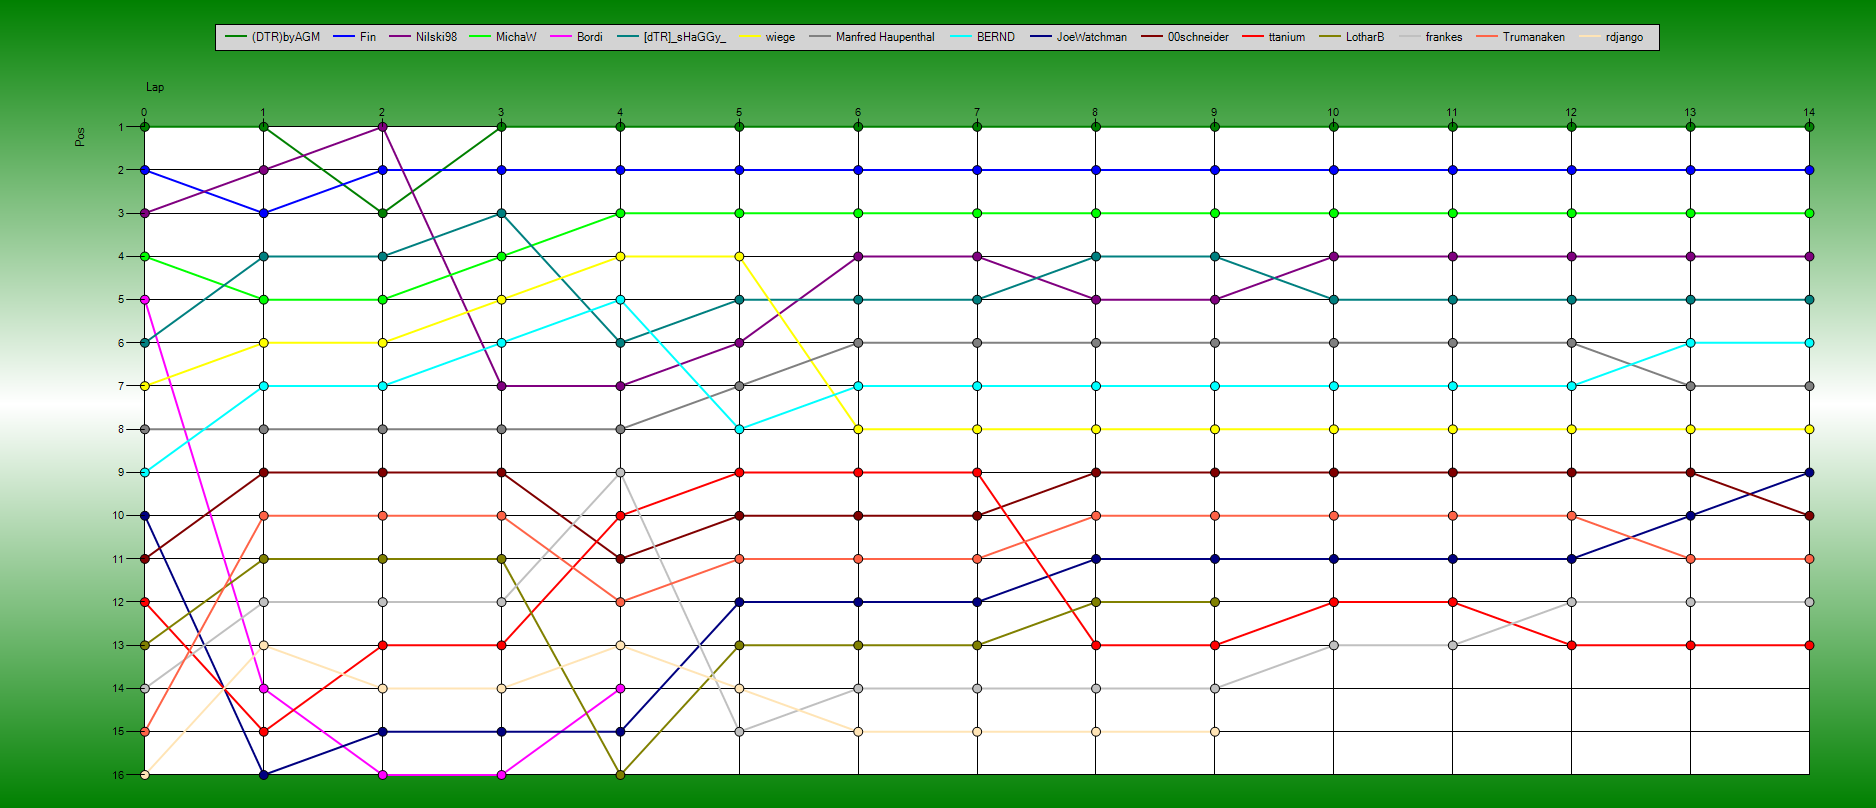Select frankes in the legend
This screenshot has width=1876, height=808.
pyautogui.click(x=1430, y=37)
